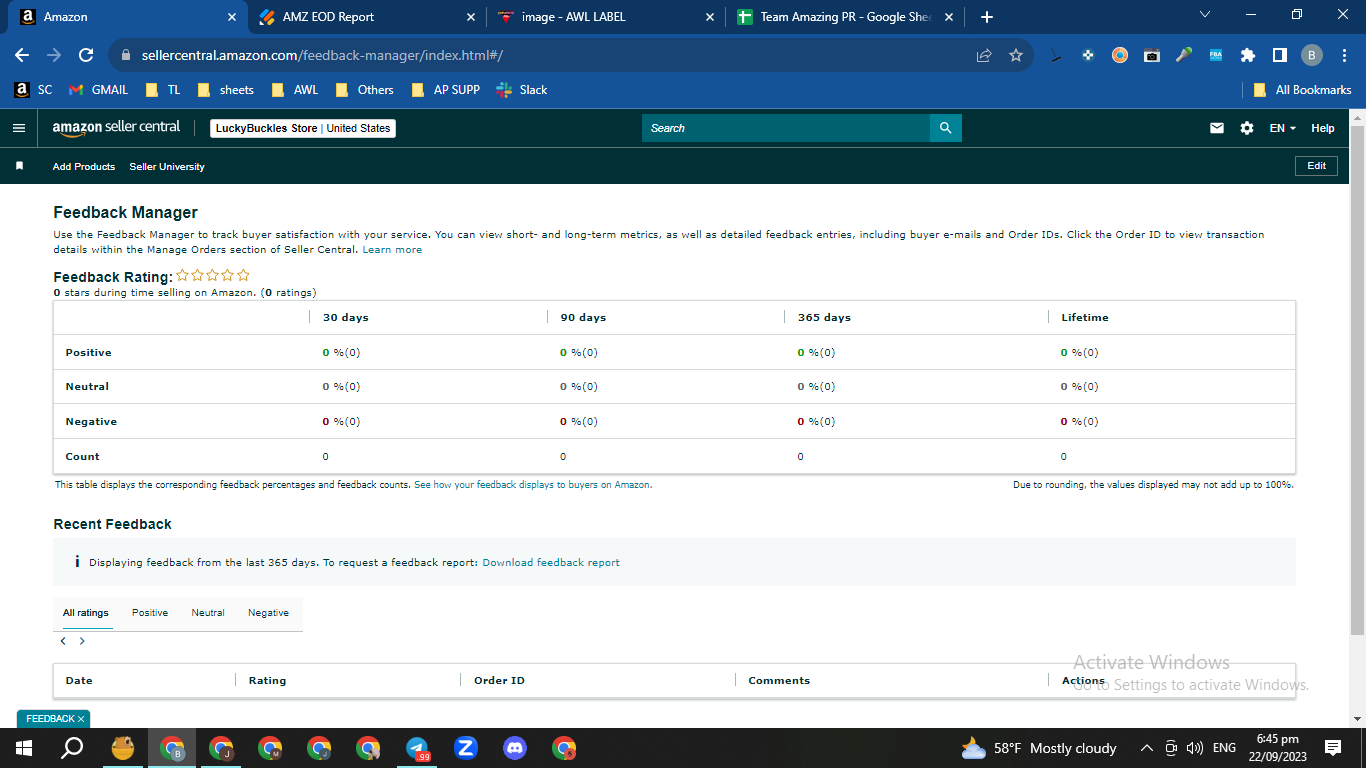
Task: Click the page vertical scrollbar
Action: click(x=1357, y=380)
